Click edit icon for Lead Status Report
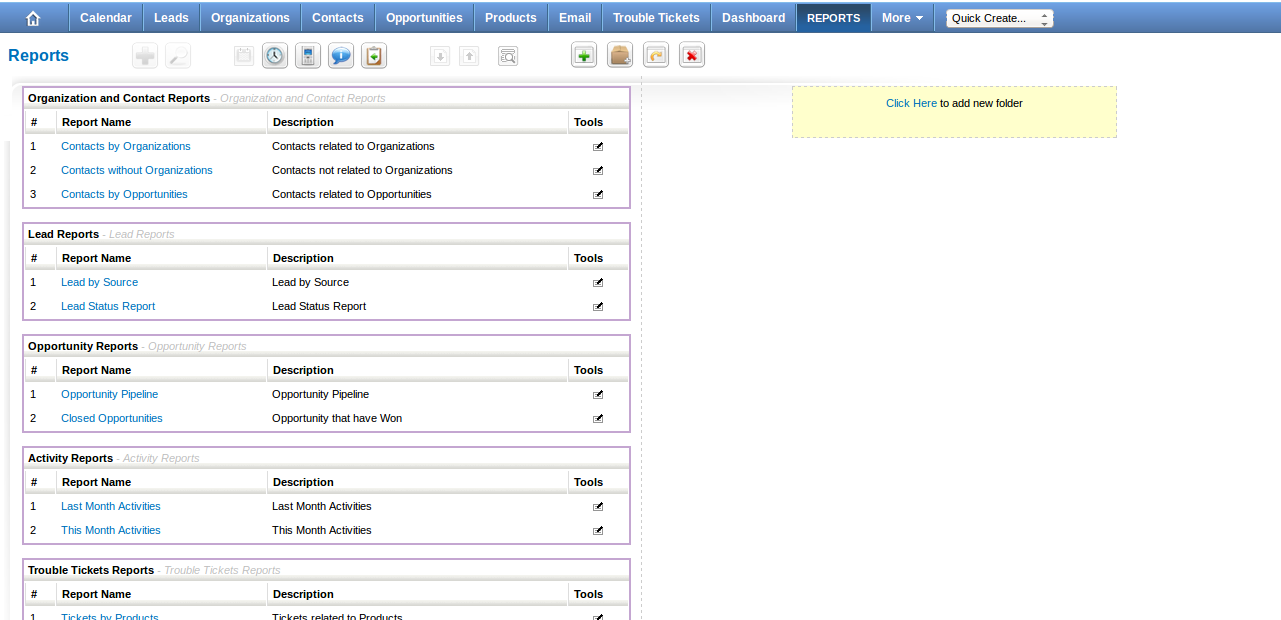1281x620 pixels. coord(598,306)
